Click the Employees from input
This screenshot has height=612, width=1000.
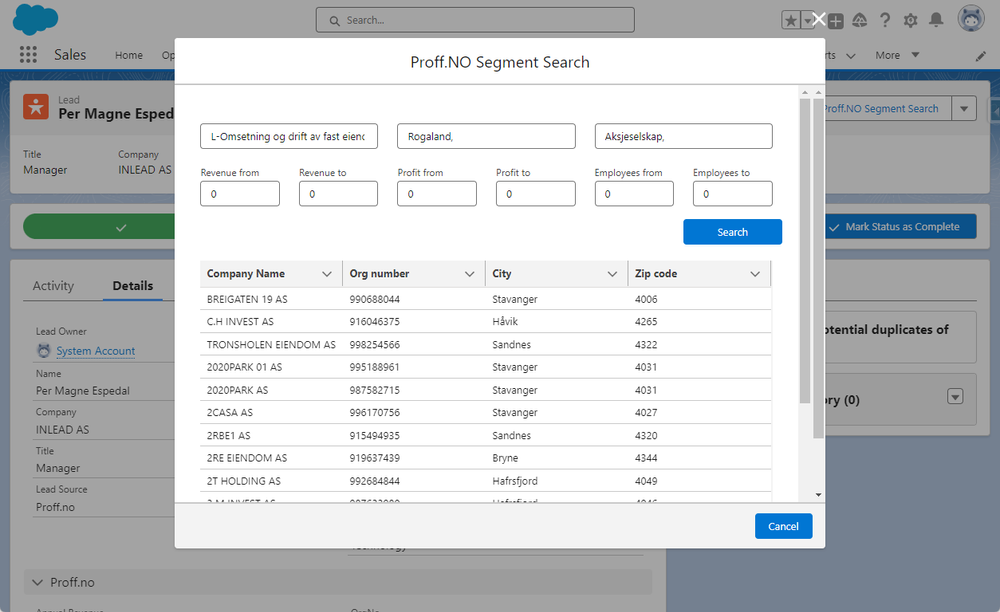tap(634, 194)
